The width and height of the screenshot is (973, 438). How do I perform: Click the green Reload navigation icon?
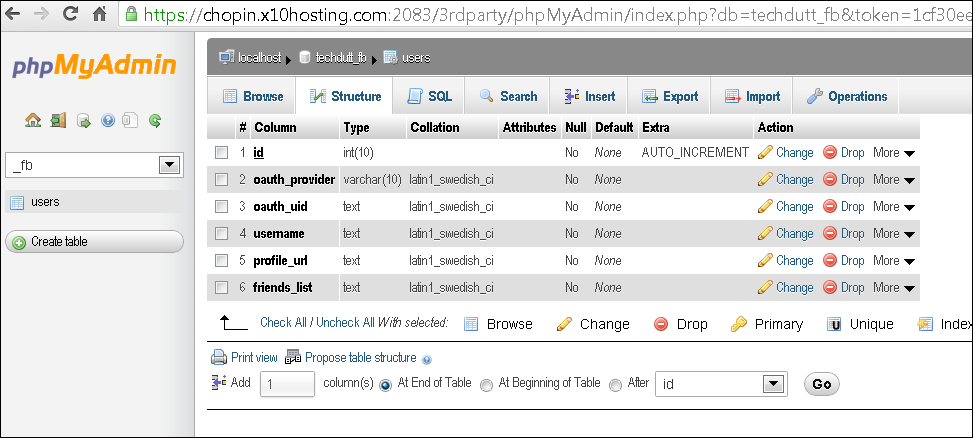[x=155, y=120]
